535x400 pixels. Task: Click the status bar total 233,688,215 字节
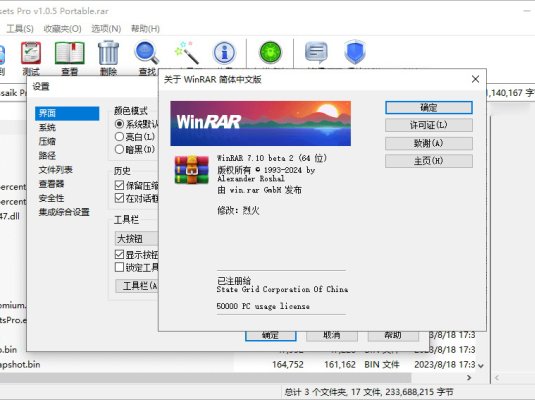tap(369, 392)
